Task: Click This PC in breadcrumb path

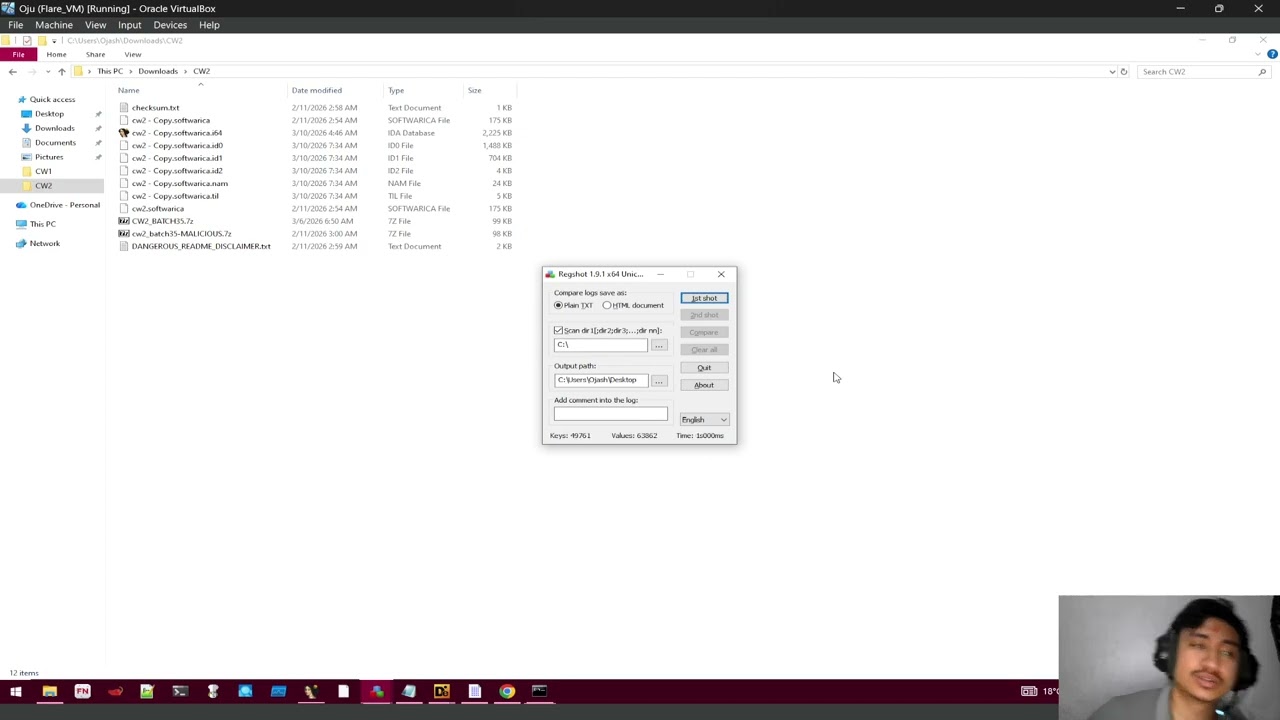Action: (x=110, y=72)
